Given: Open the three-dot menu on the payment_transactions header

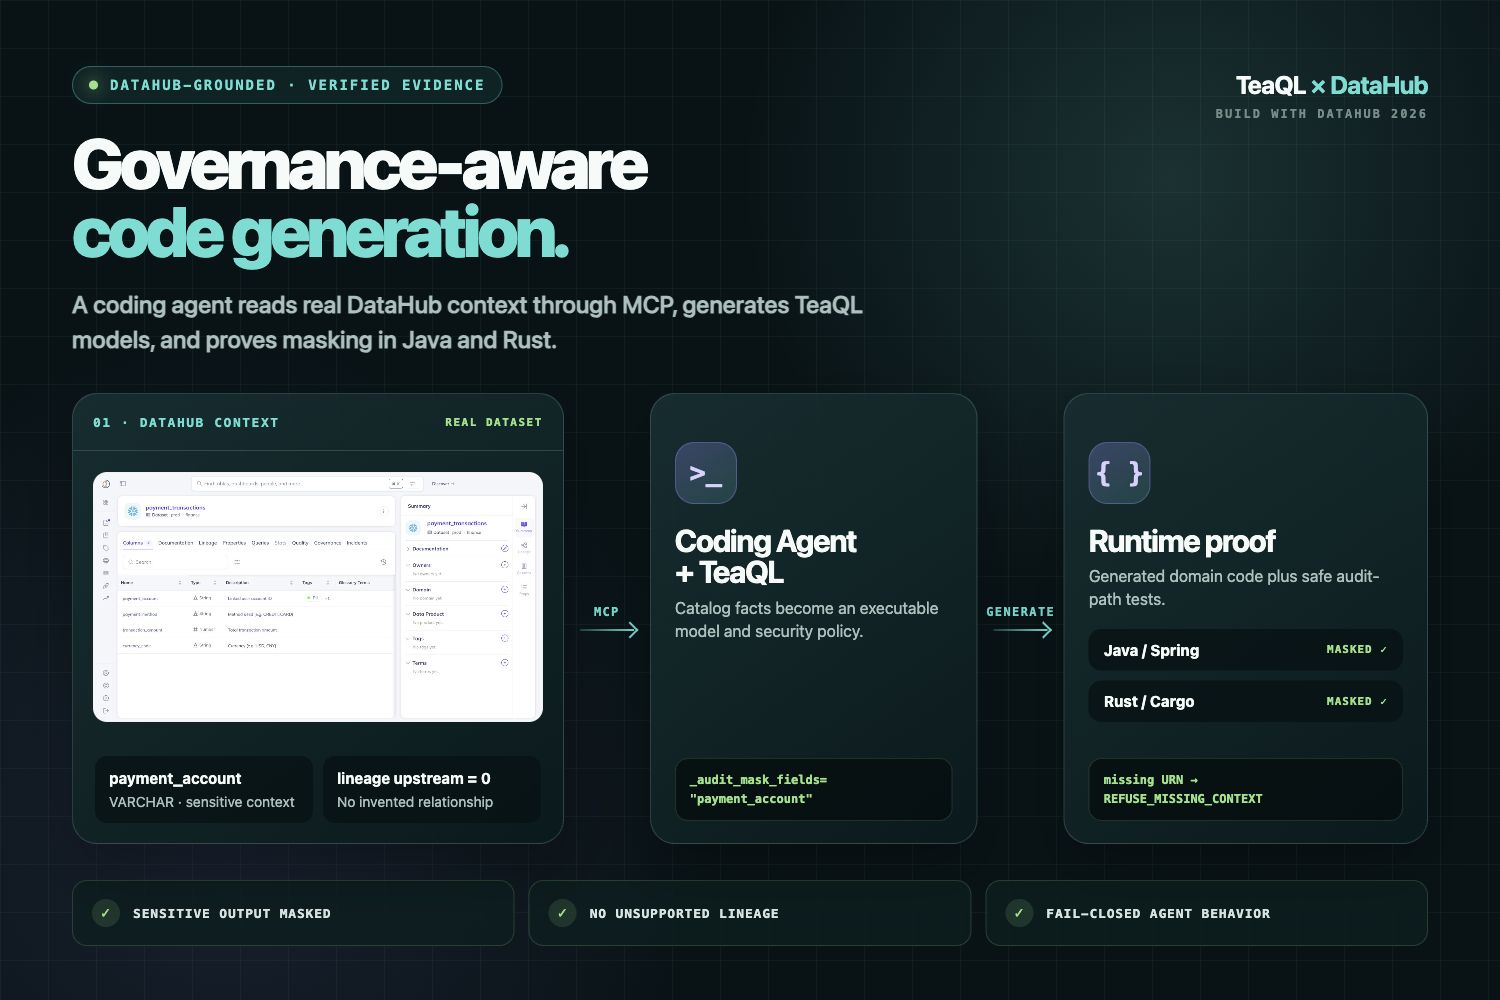Looking at the screenshot, I should point(383,511).
